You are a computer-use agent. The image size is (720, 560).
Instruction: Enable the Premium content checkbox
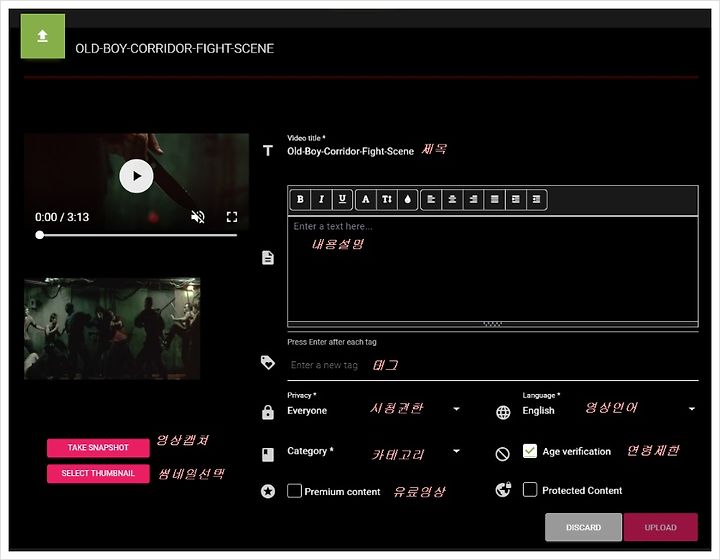click(294, 490)
